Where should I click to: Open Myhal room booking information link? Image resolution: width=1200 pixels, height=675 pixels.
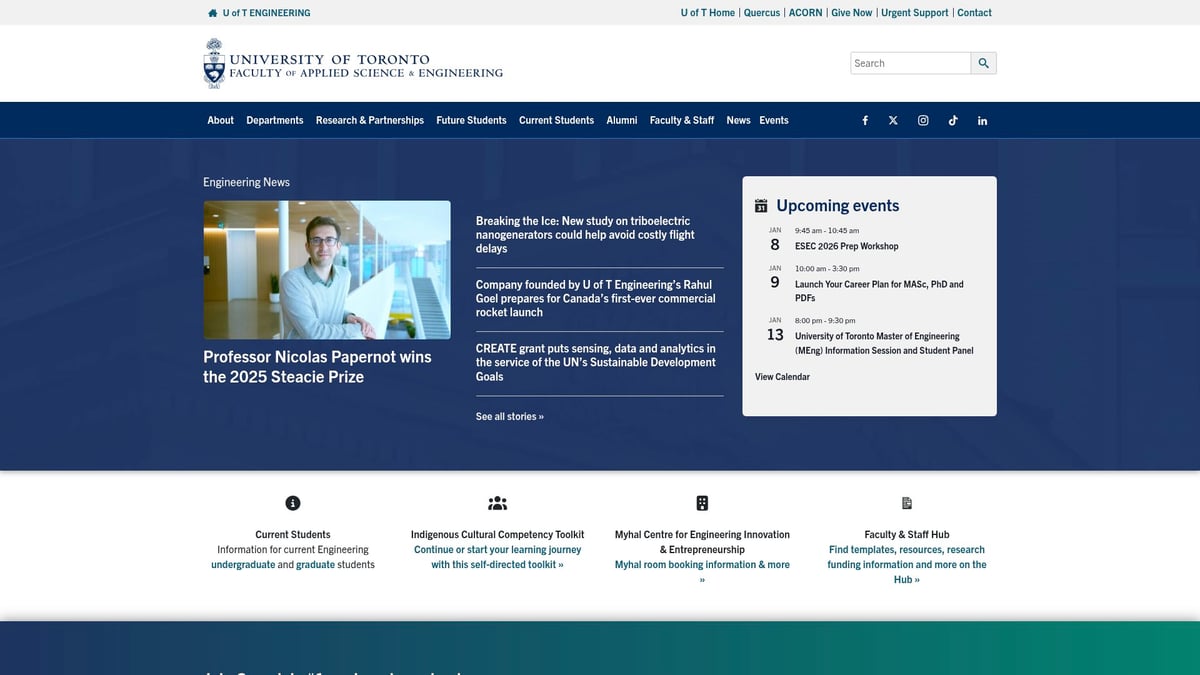click(x=702, y=572)
